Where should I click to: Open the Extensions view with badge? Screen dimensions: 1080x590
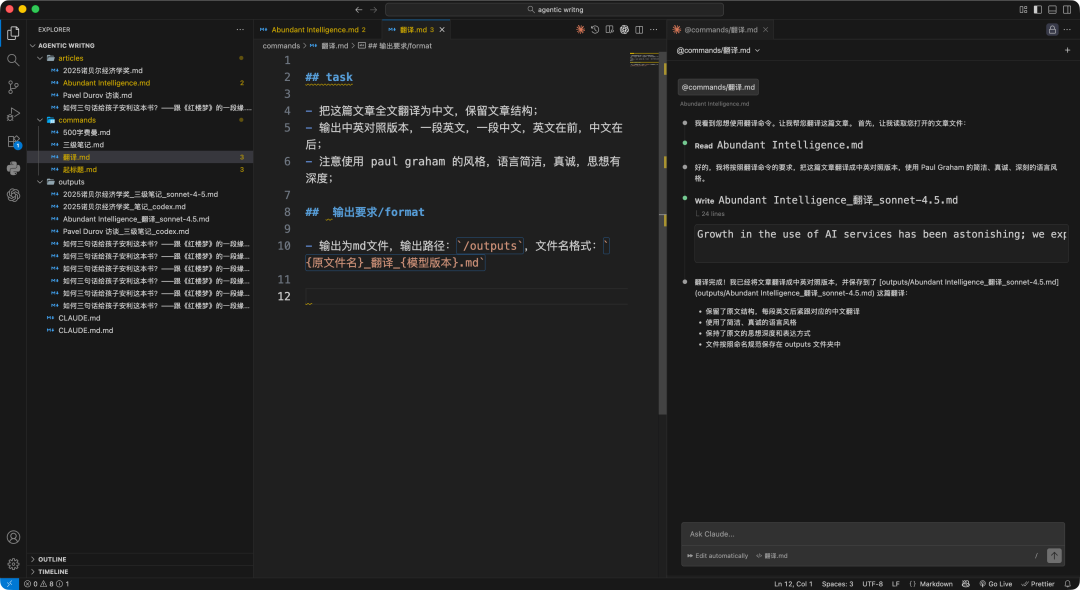click(13, 142)
